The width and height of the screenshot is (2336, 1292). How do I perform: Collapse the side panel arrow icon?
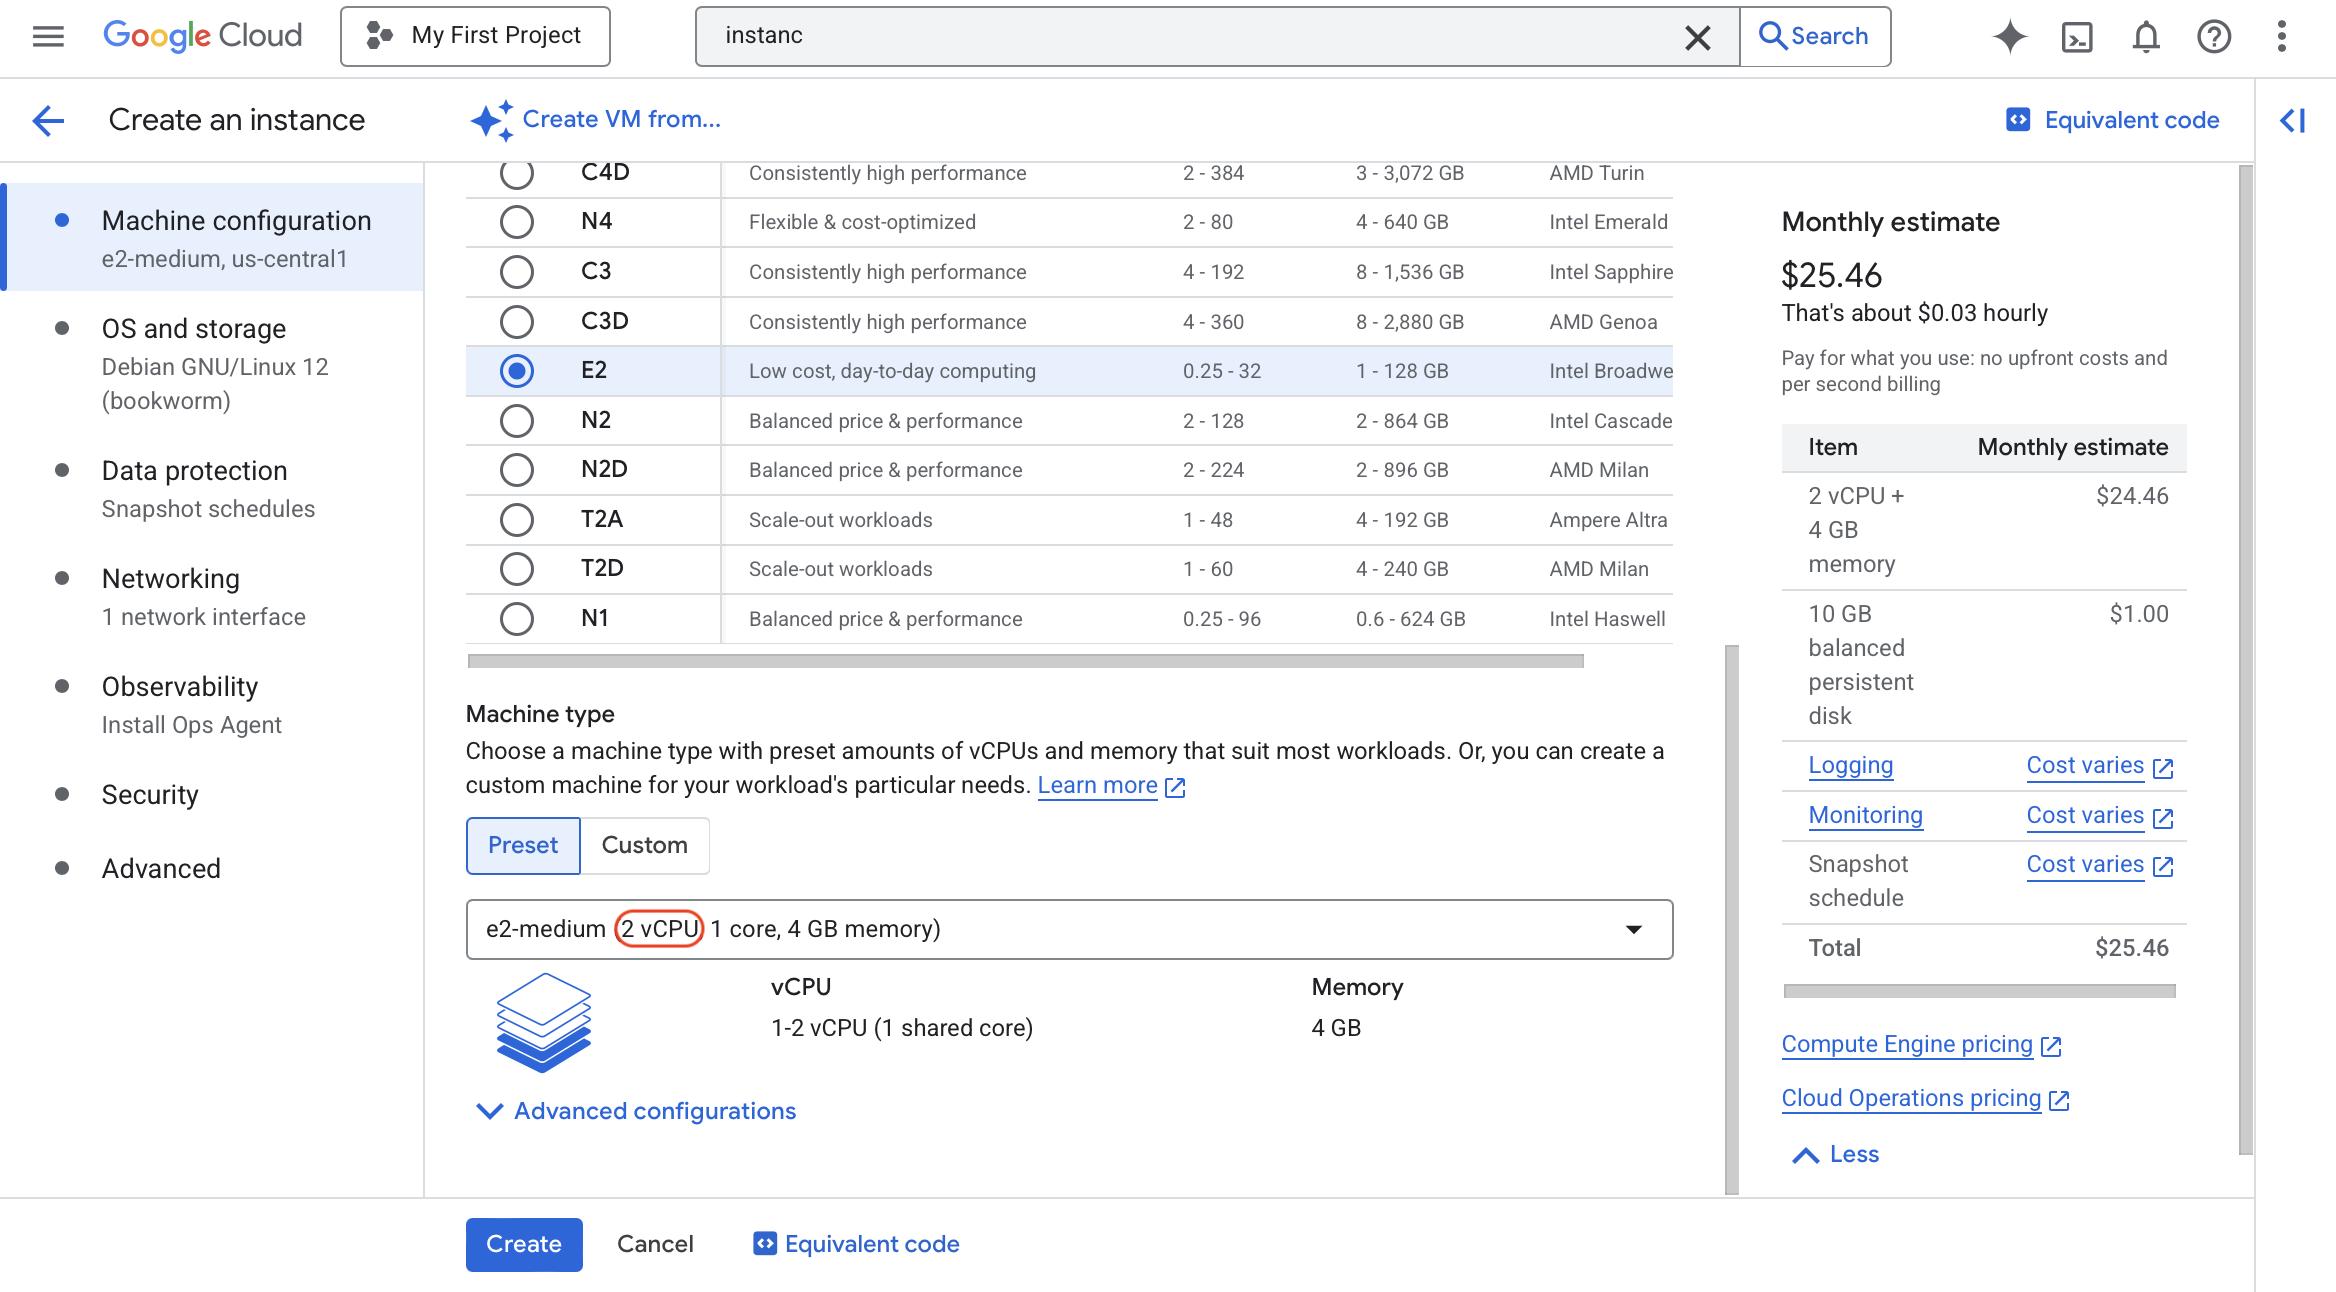tap(2293, 121)
